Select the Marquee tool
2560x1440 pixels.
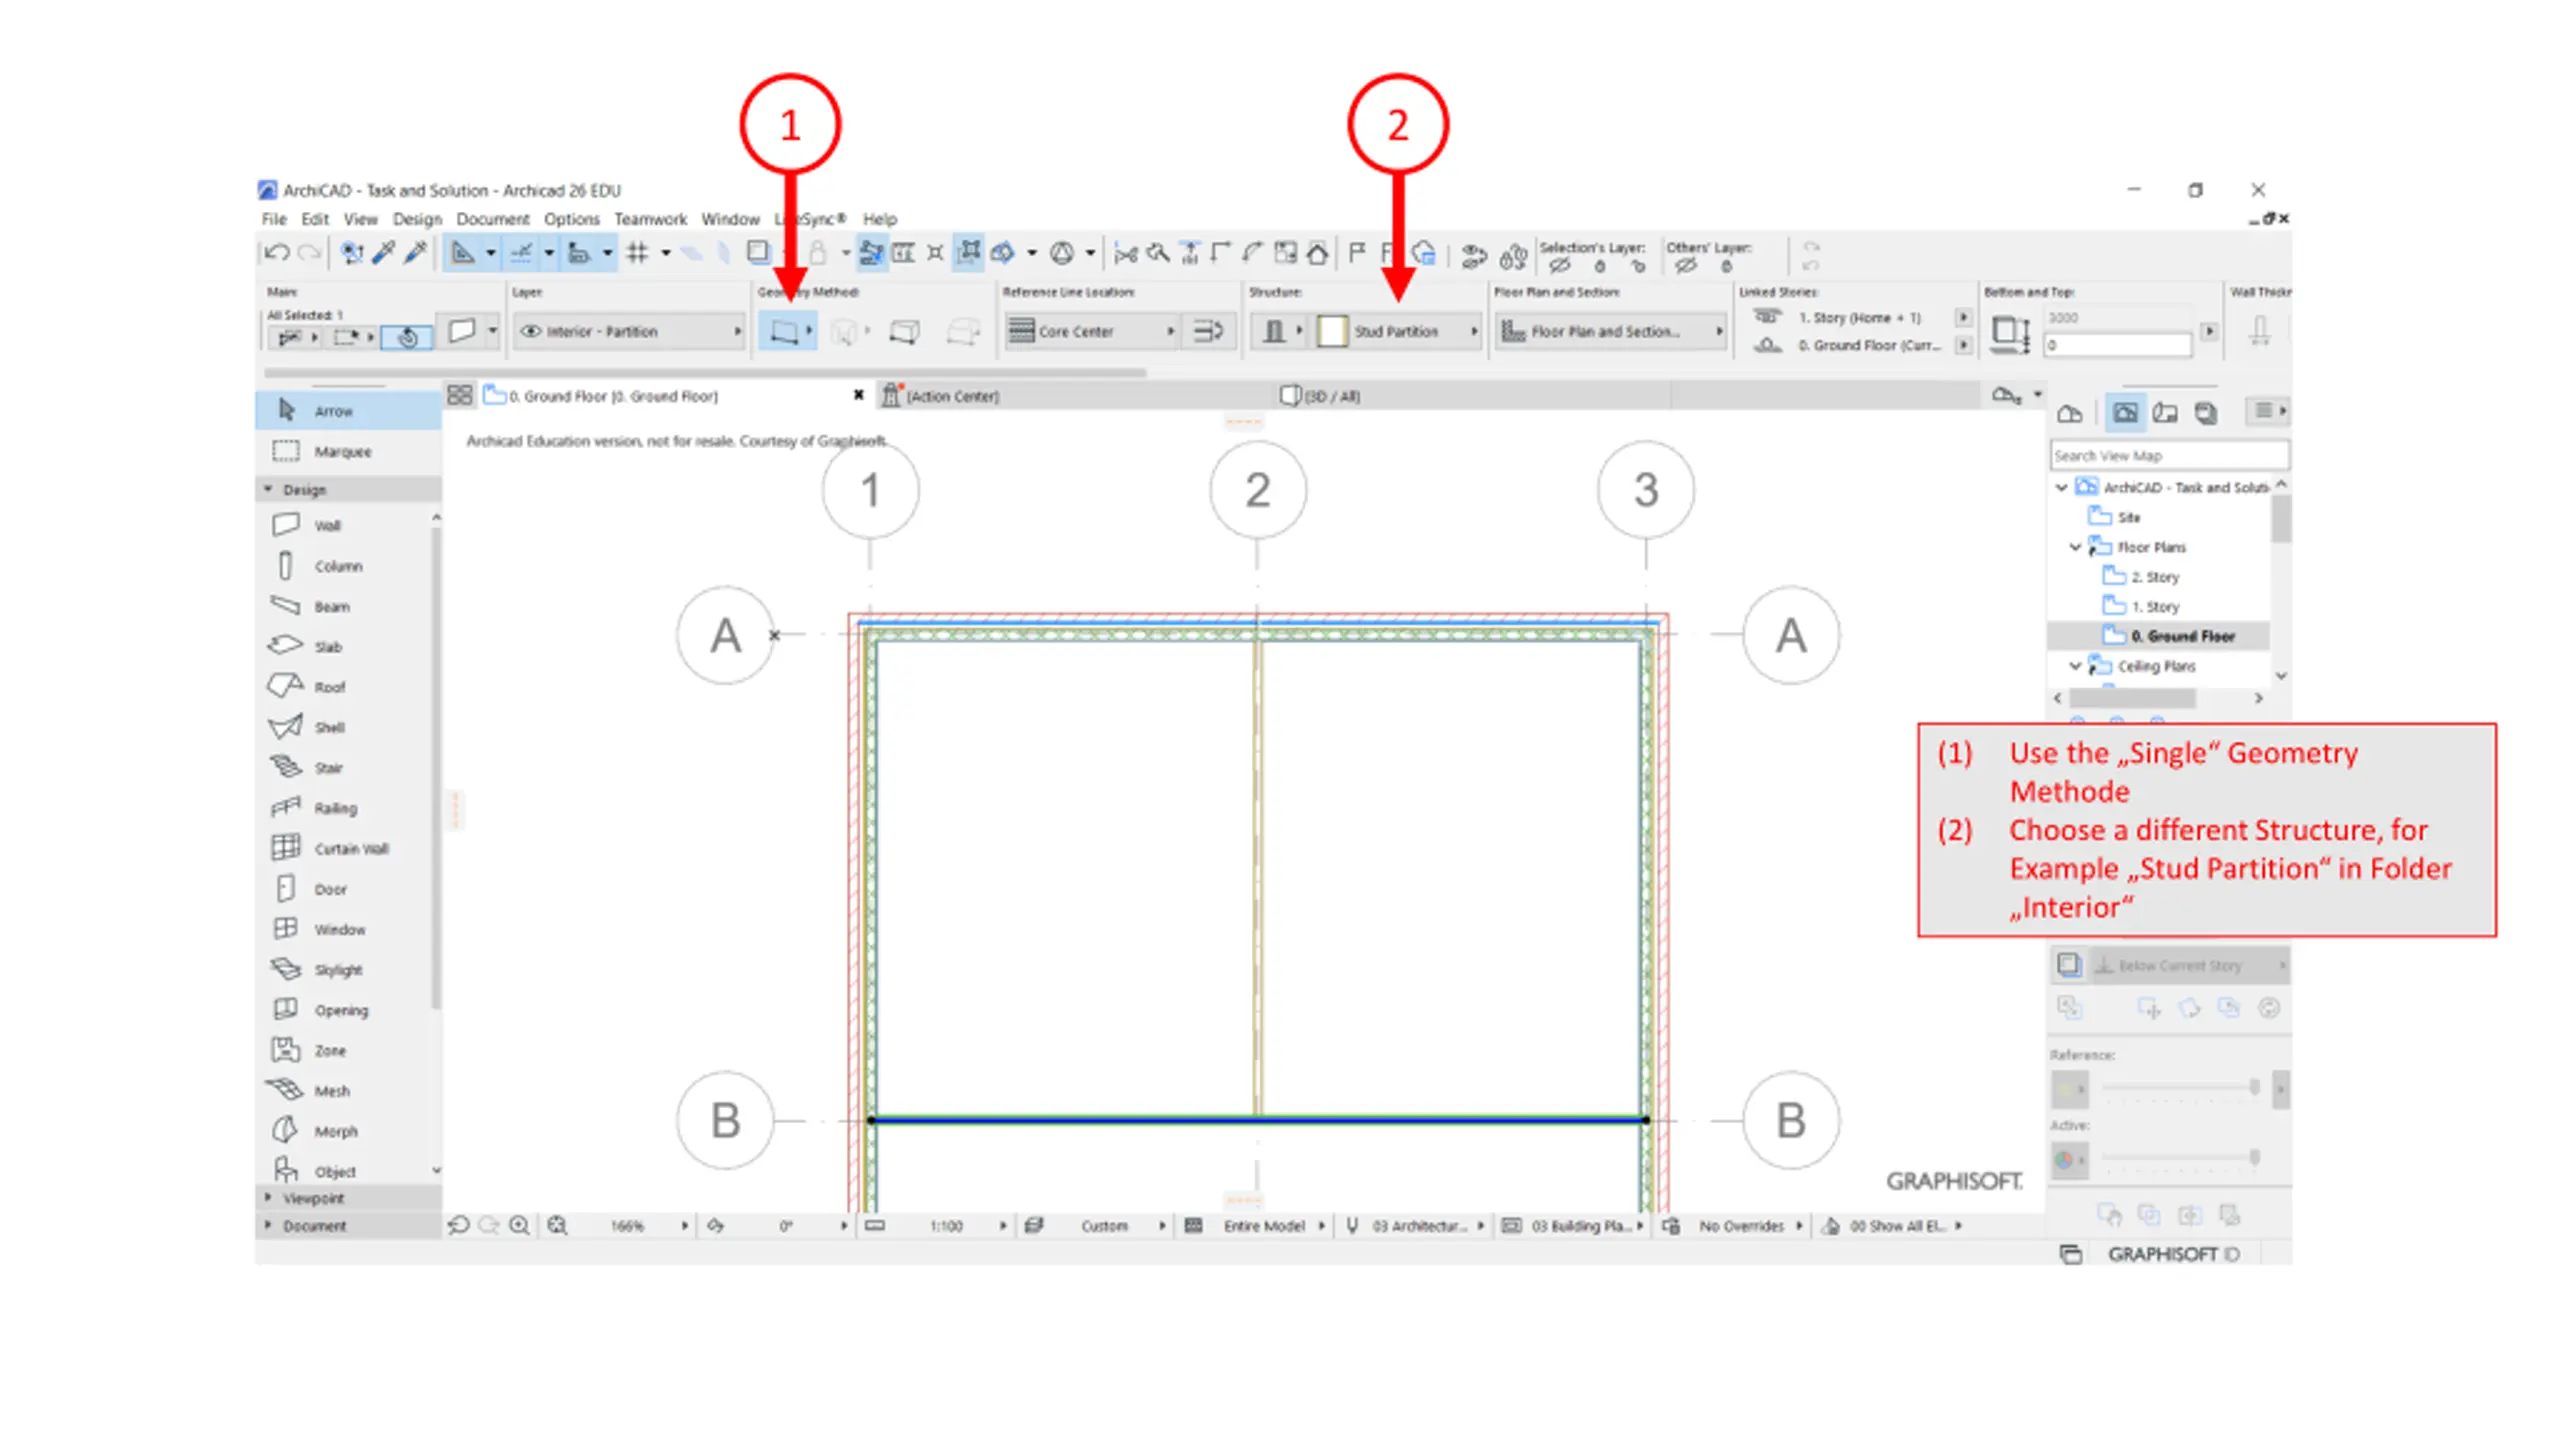point(342,452)
